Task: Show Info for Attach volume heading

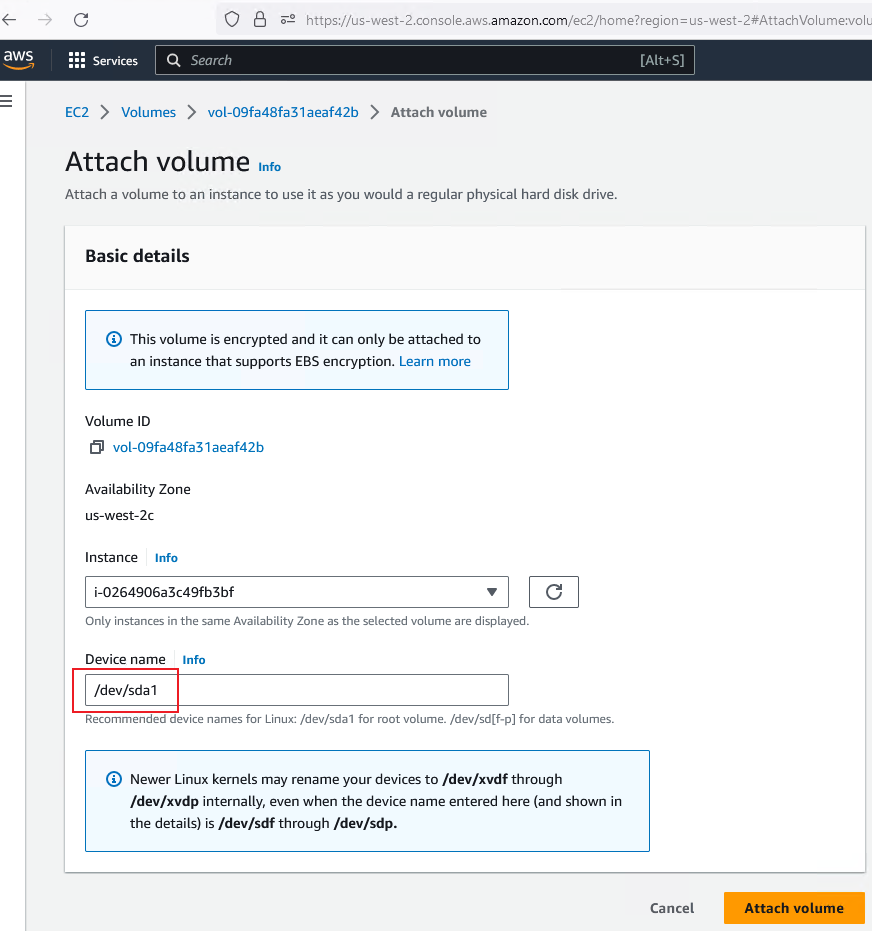Action: [x=270, y=167]
